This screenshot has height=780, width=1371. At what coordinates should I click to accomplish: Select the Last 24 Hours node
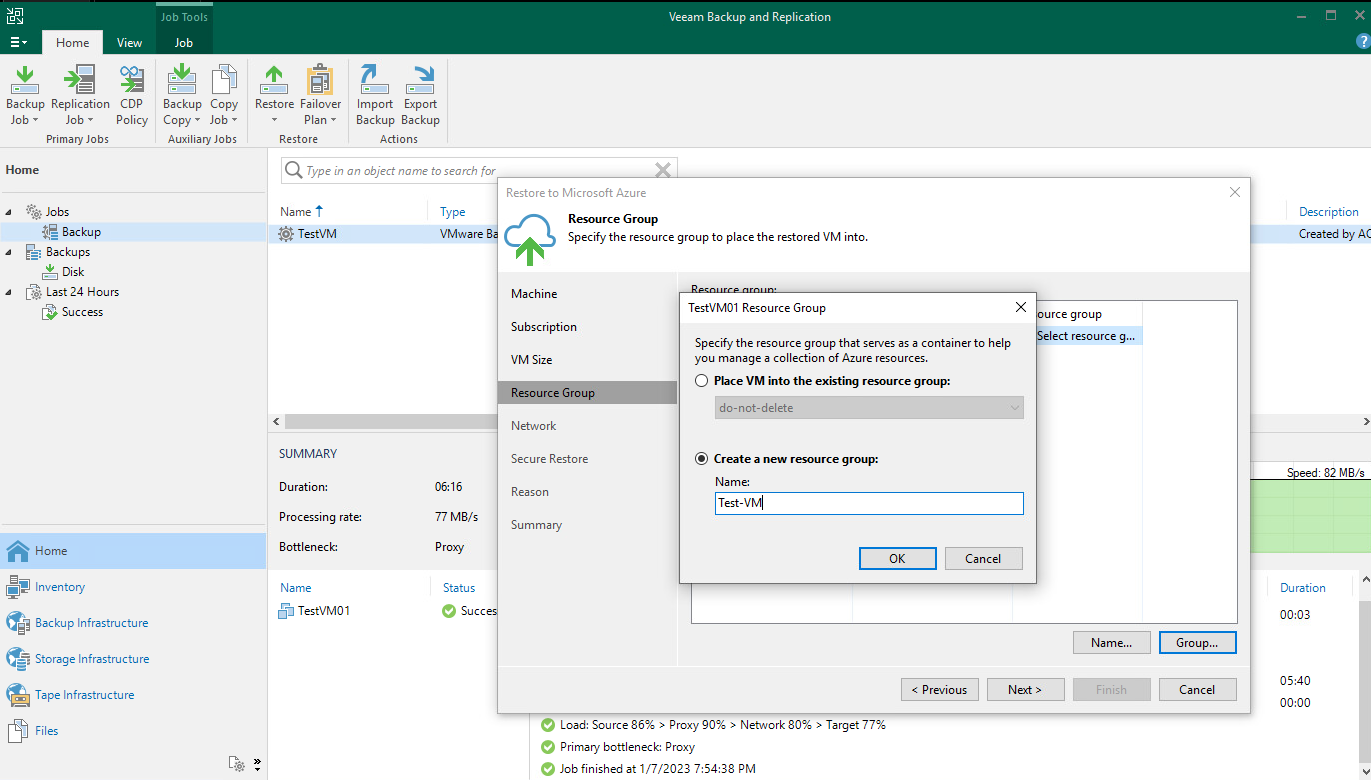coord(82,292)
